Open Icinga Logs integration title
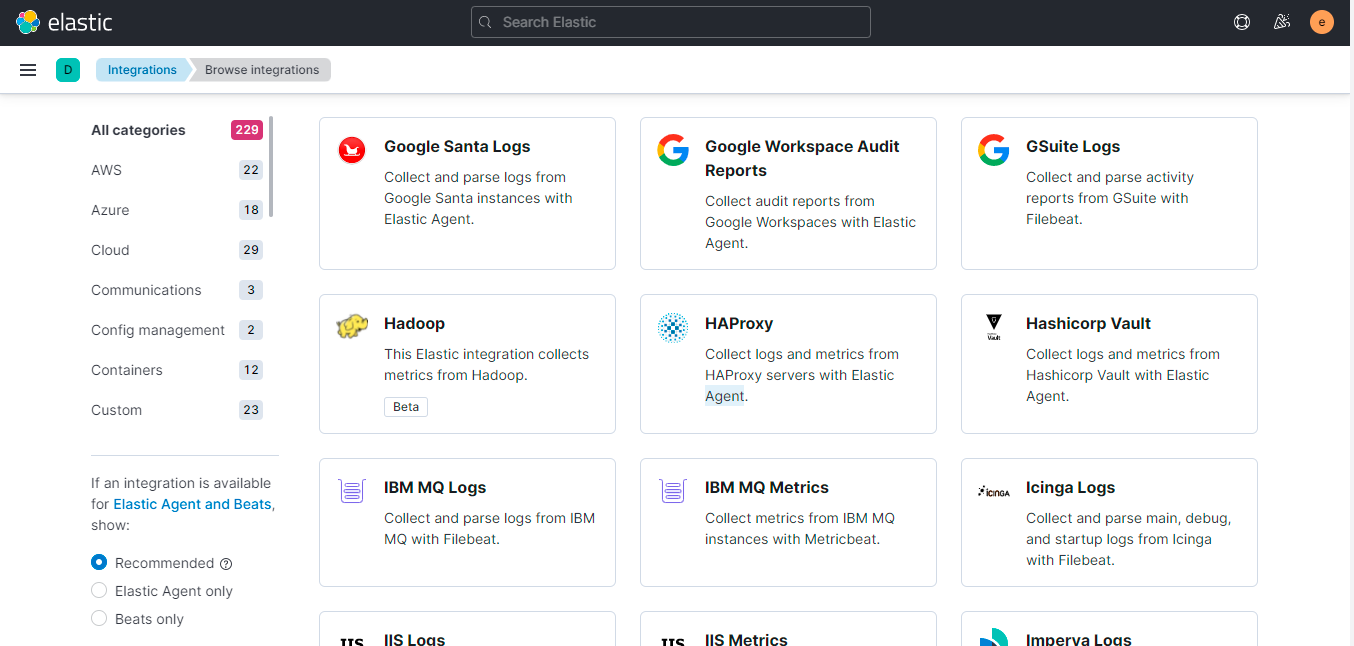 tap(1070, 487)
